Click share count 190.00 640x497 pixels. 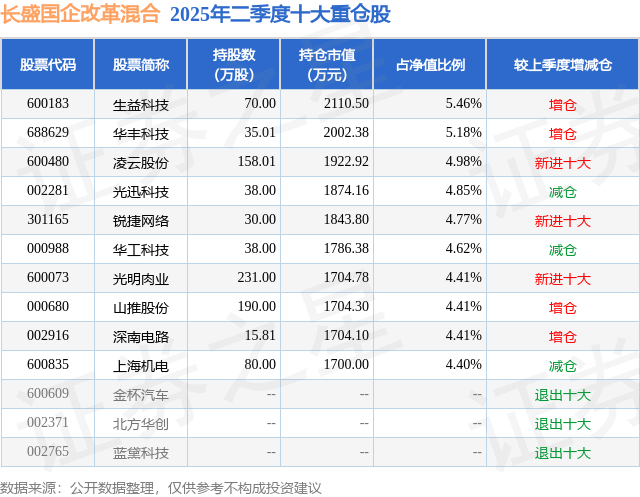pos(257,306)
